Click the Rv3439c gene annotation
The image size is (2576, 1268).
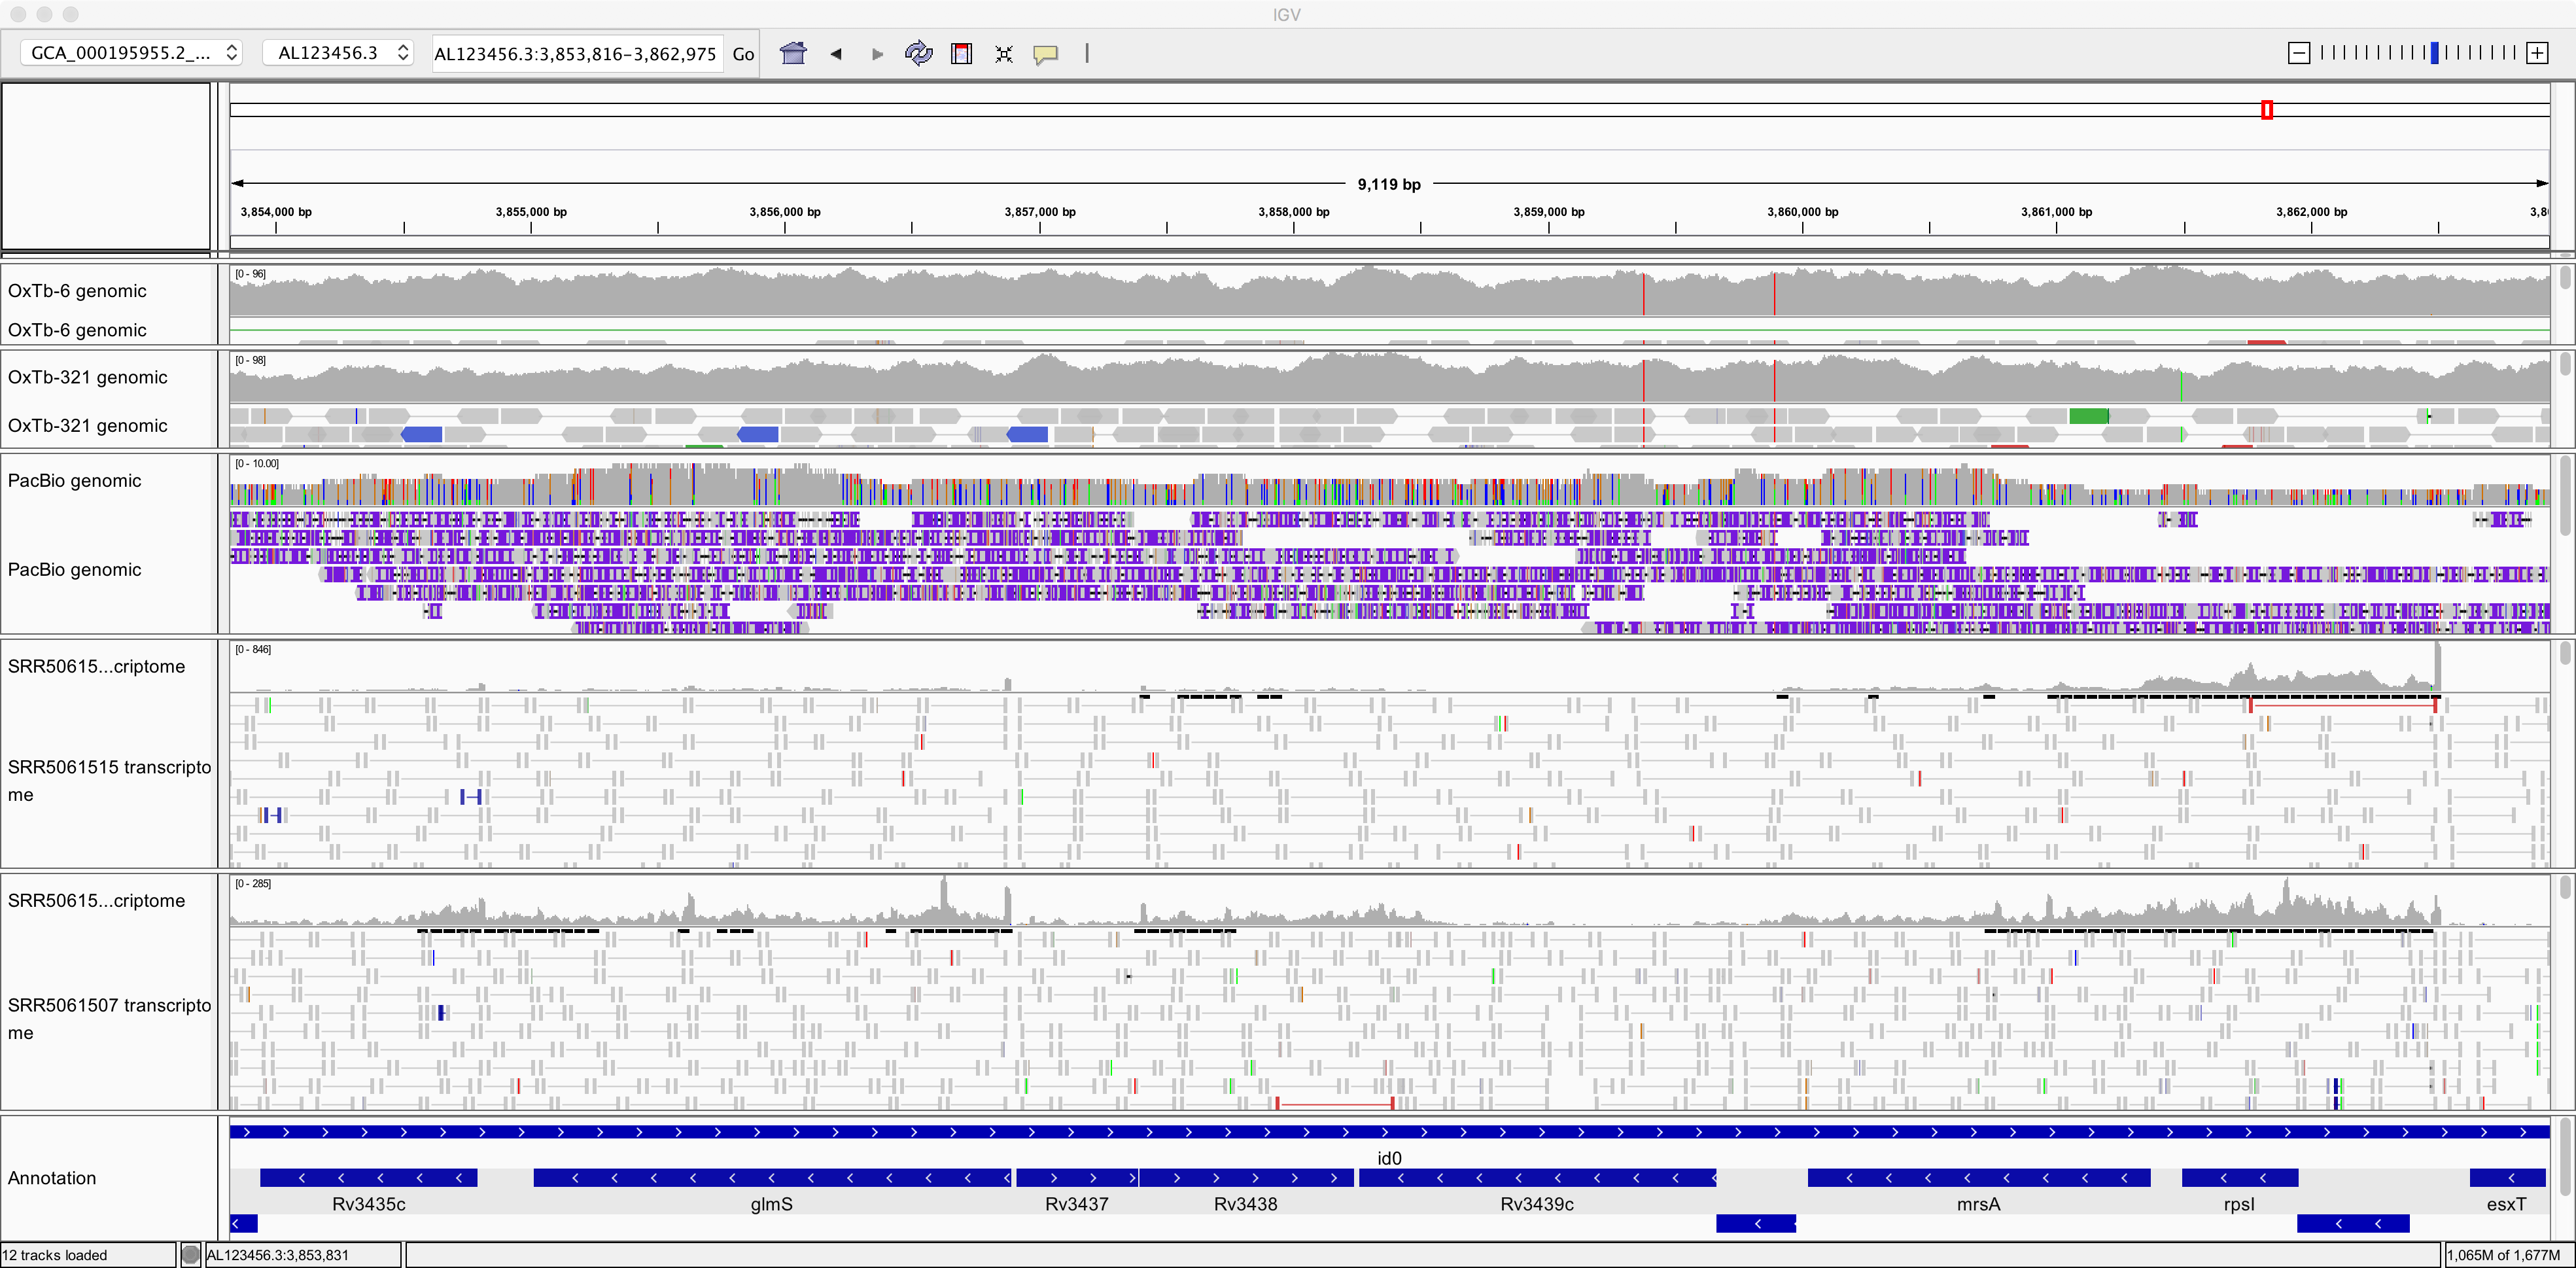tap(1536, 1178)
